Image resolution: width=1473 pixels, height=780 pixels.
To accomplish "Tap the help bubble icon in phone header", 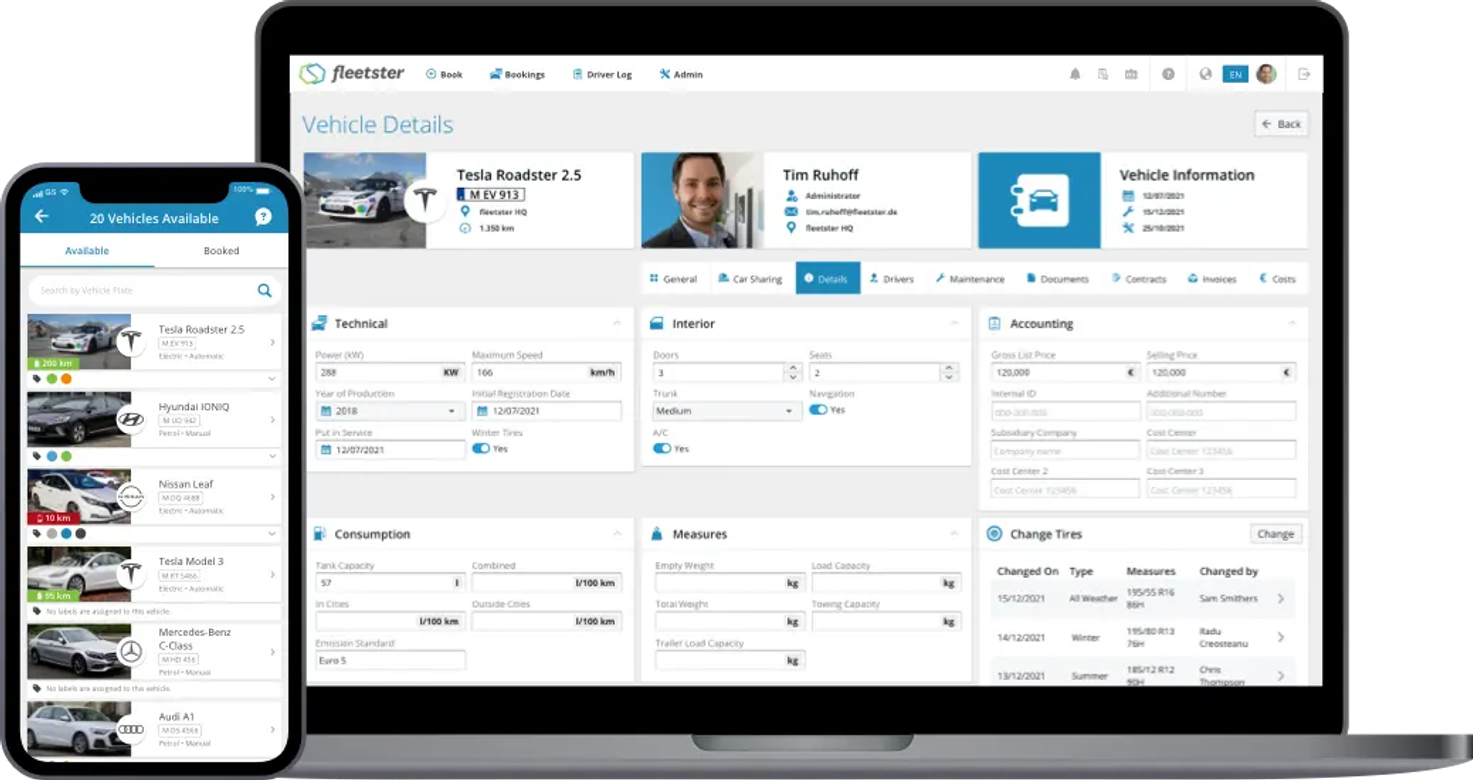I will (x=263, y=216).
